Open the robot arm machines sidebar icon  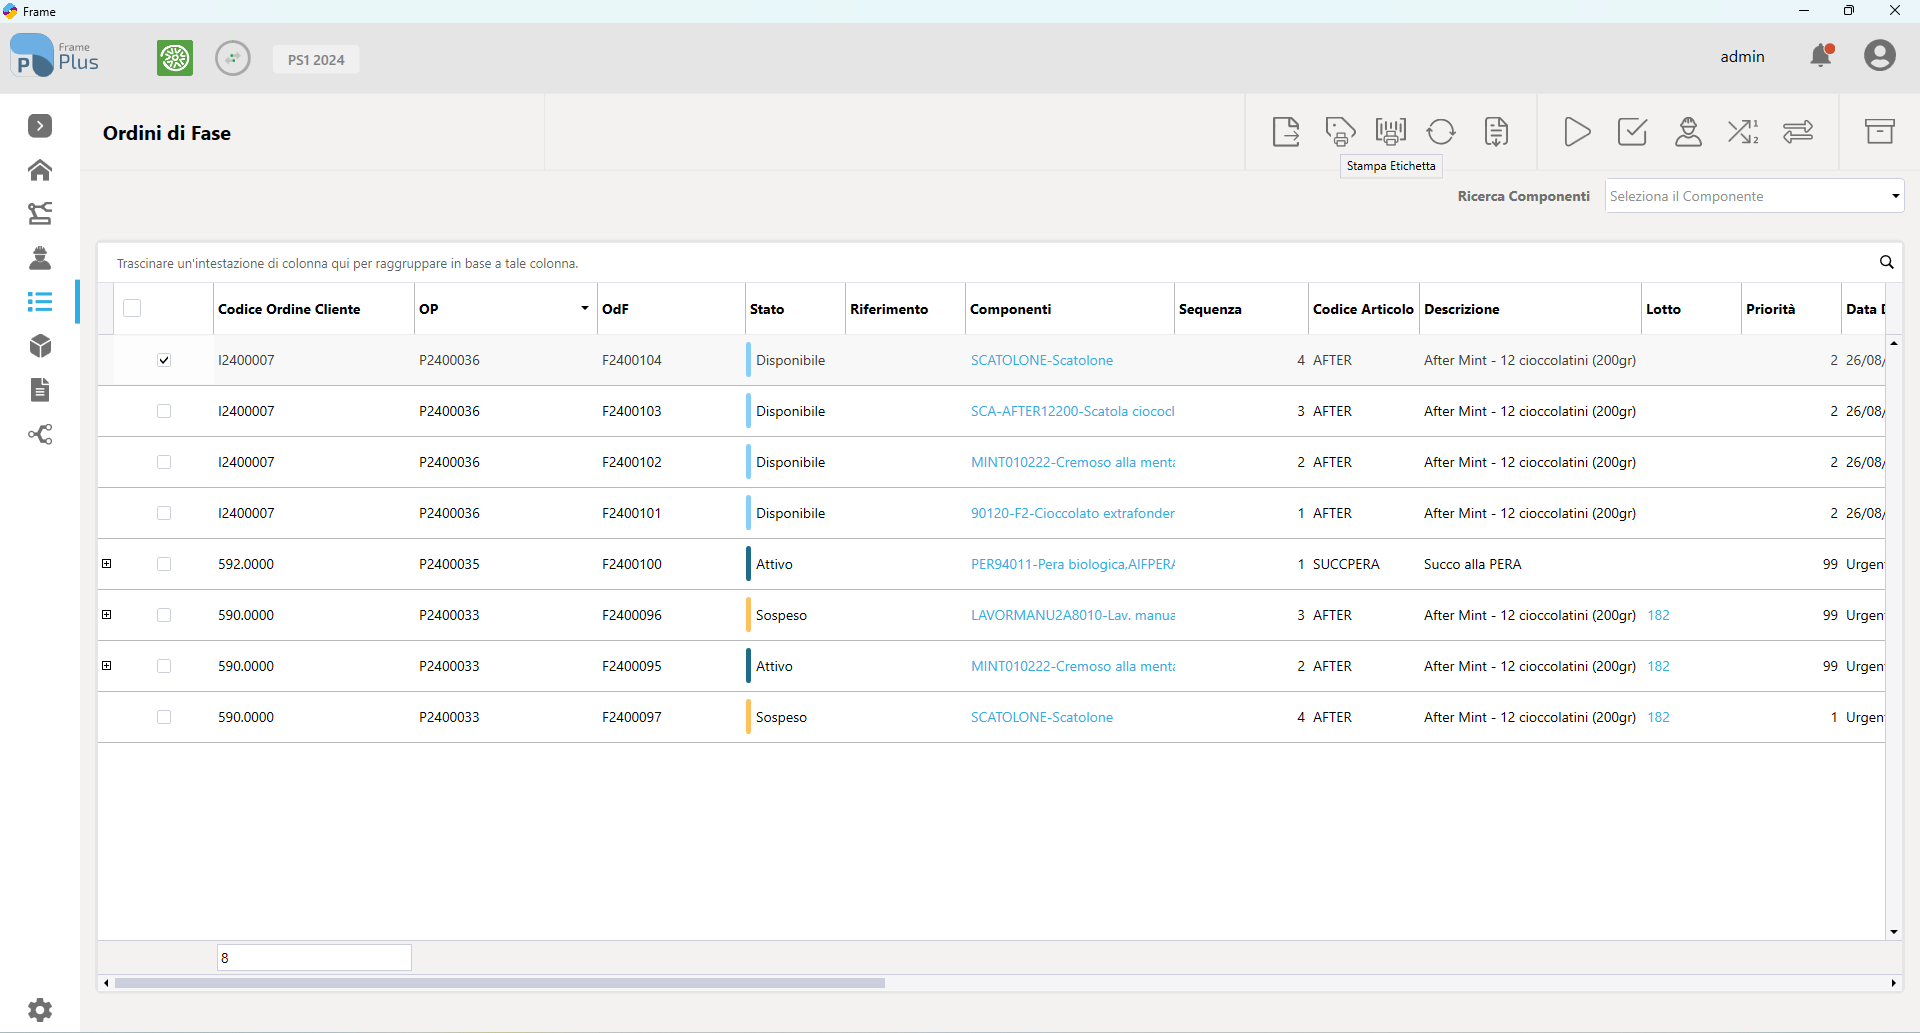[x=40, y=213]
